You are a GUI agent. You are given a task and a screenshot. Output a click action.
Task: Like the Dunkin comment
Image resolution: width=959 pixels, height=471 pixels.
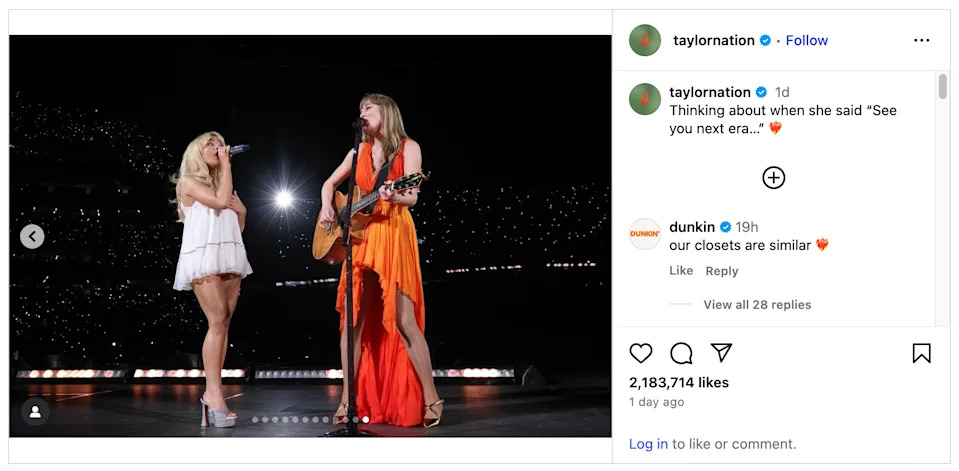pos(681,271)
